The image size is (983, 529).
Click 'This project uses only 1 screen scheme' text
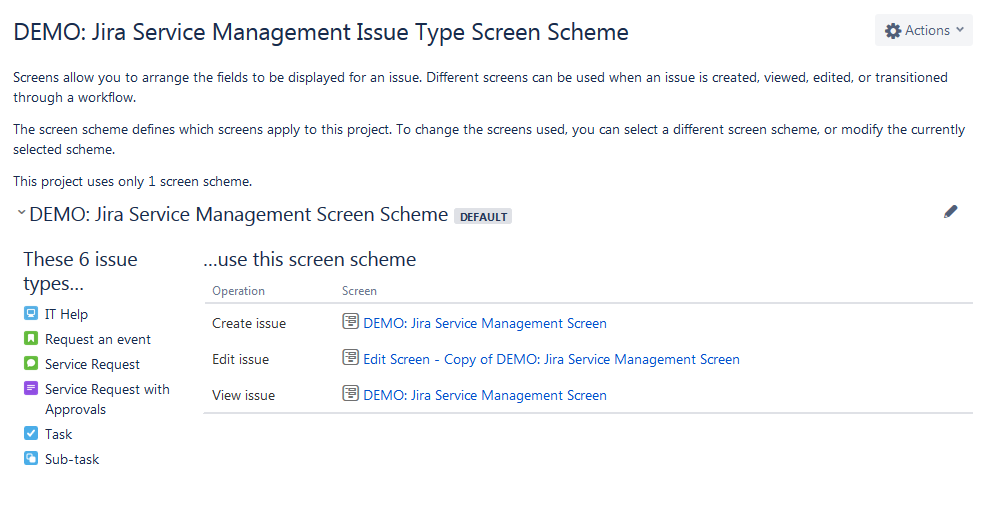point(132,181)
